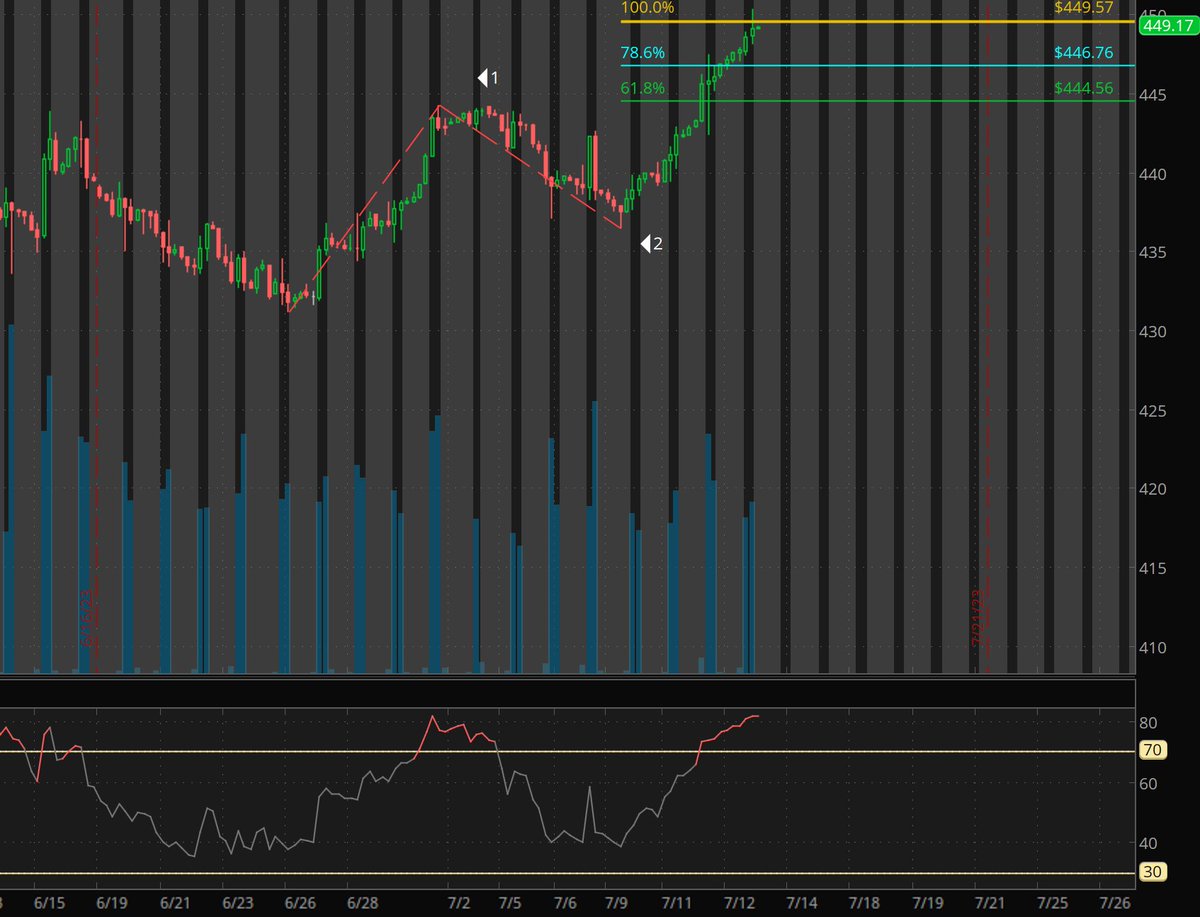
Task: Select wave marker labeled 1
Action: (x=487, y=77)
